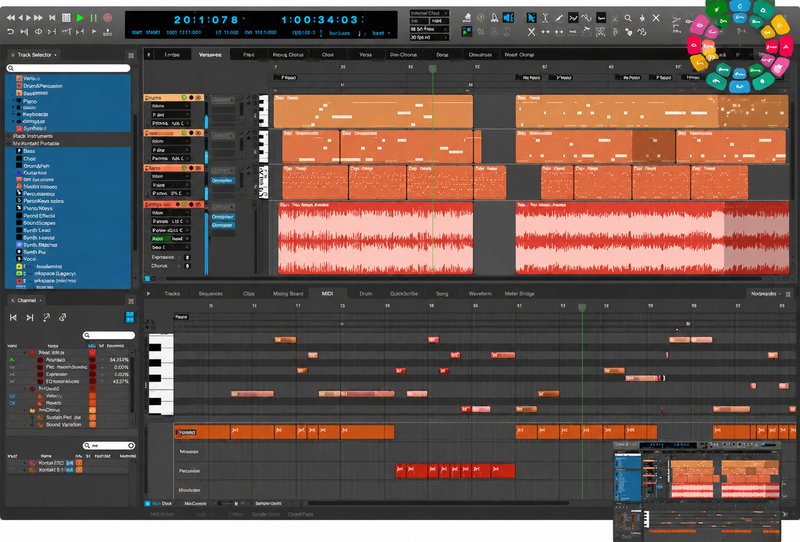The image size is (800, 542).
Task: Select the magnifier zoom tool
Action: tap(628, 18)
